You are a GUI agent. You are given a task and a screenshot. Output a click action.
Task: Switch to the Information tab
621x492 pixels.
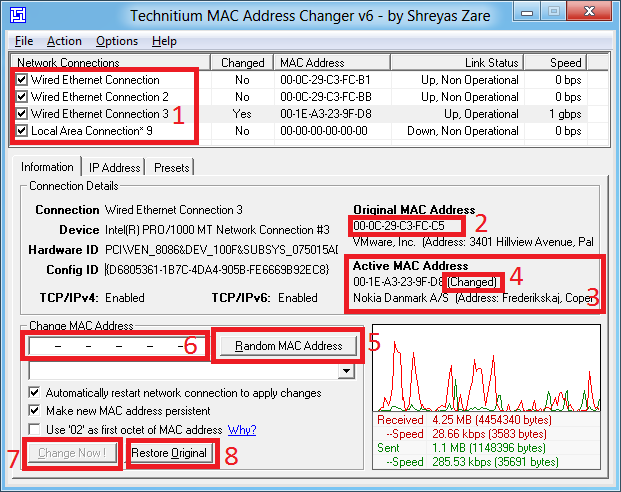point(47,167)
